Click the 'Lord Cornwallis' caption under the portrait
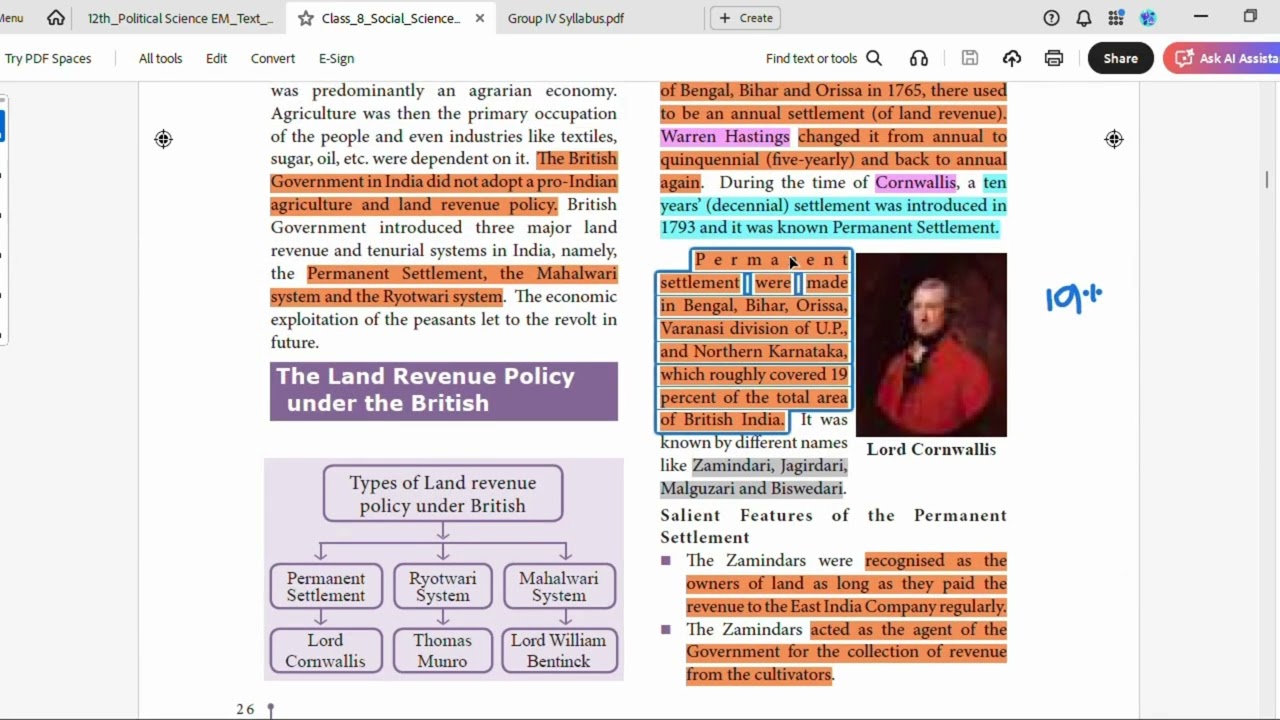 coord(931,449)
